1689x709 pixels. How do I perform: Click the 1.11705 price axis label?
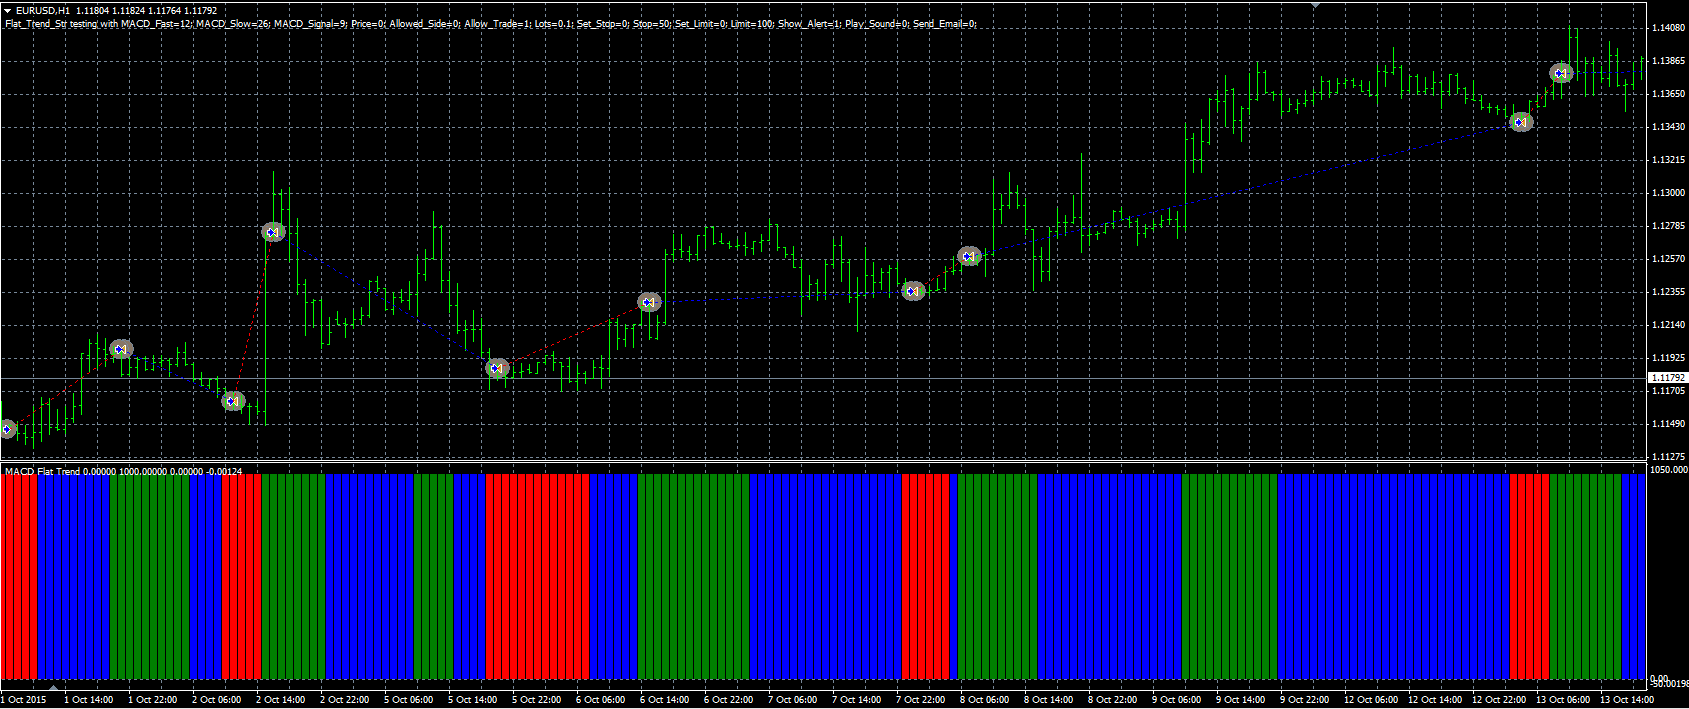[1668, 391]
